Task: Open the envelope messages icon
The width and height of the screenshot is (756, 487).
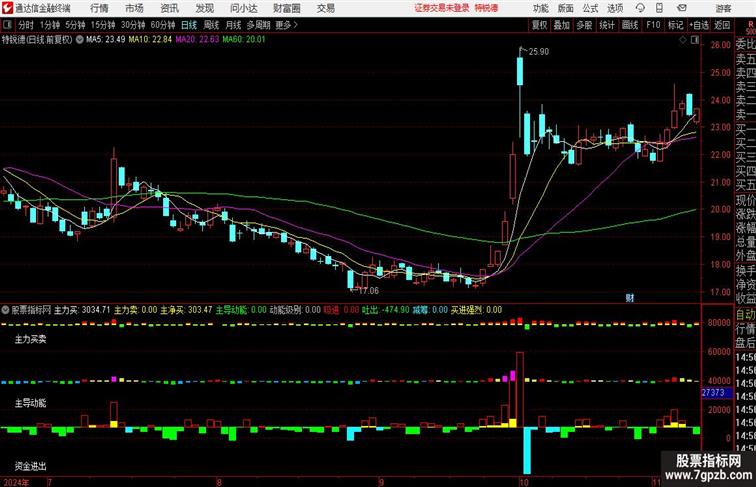Action: [682, 8]
